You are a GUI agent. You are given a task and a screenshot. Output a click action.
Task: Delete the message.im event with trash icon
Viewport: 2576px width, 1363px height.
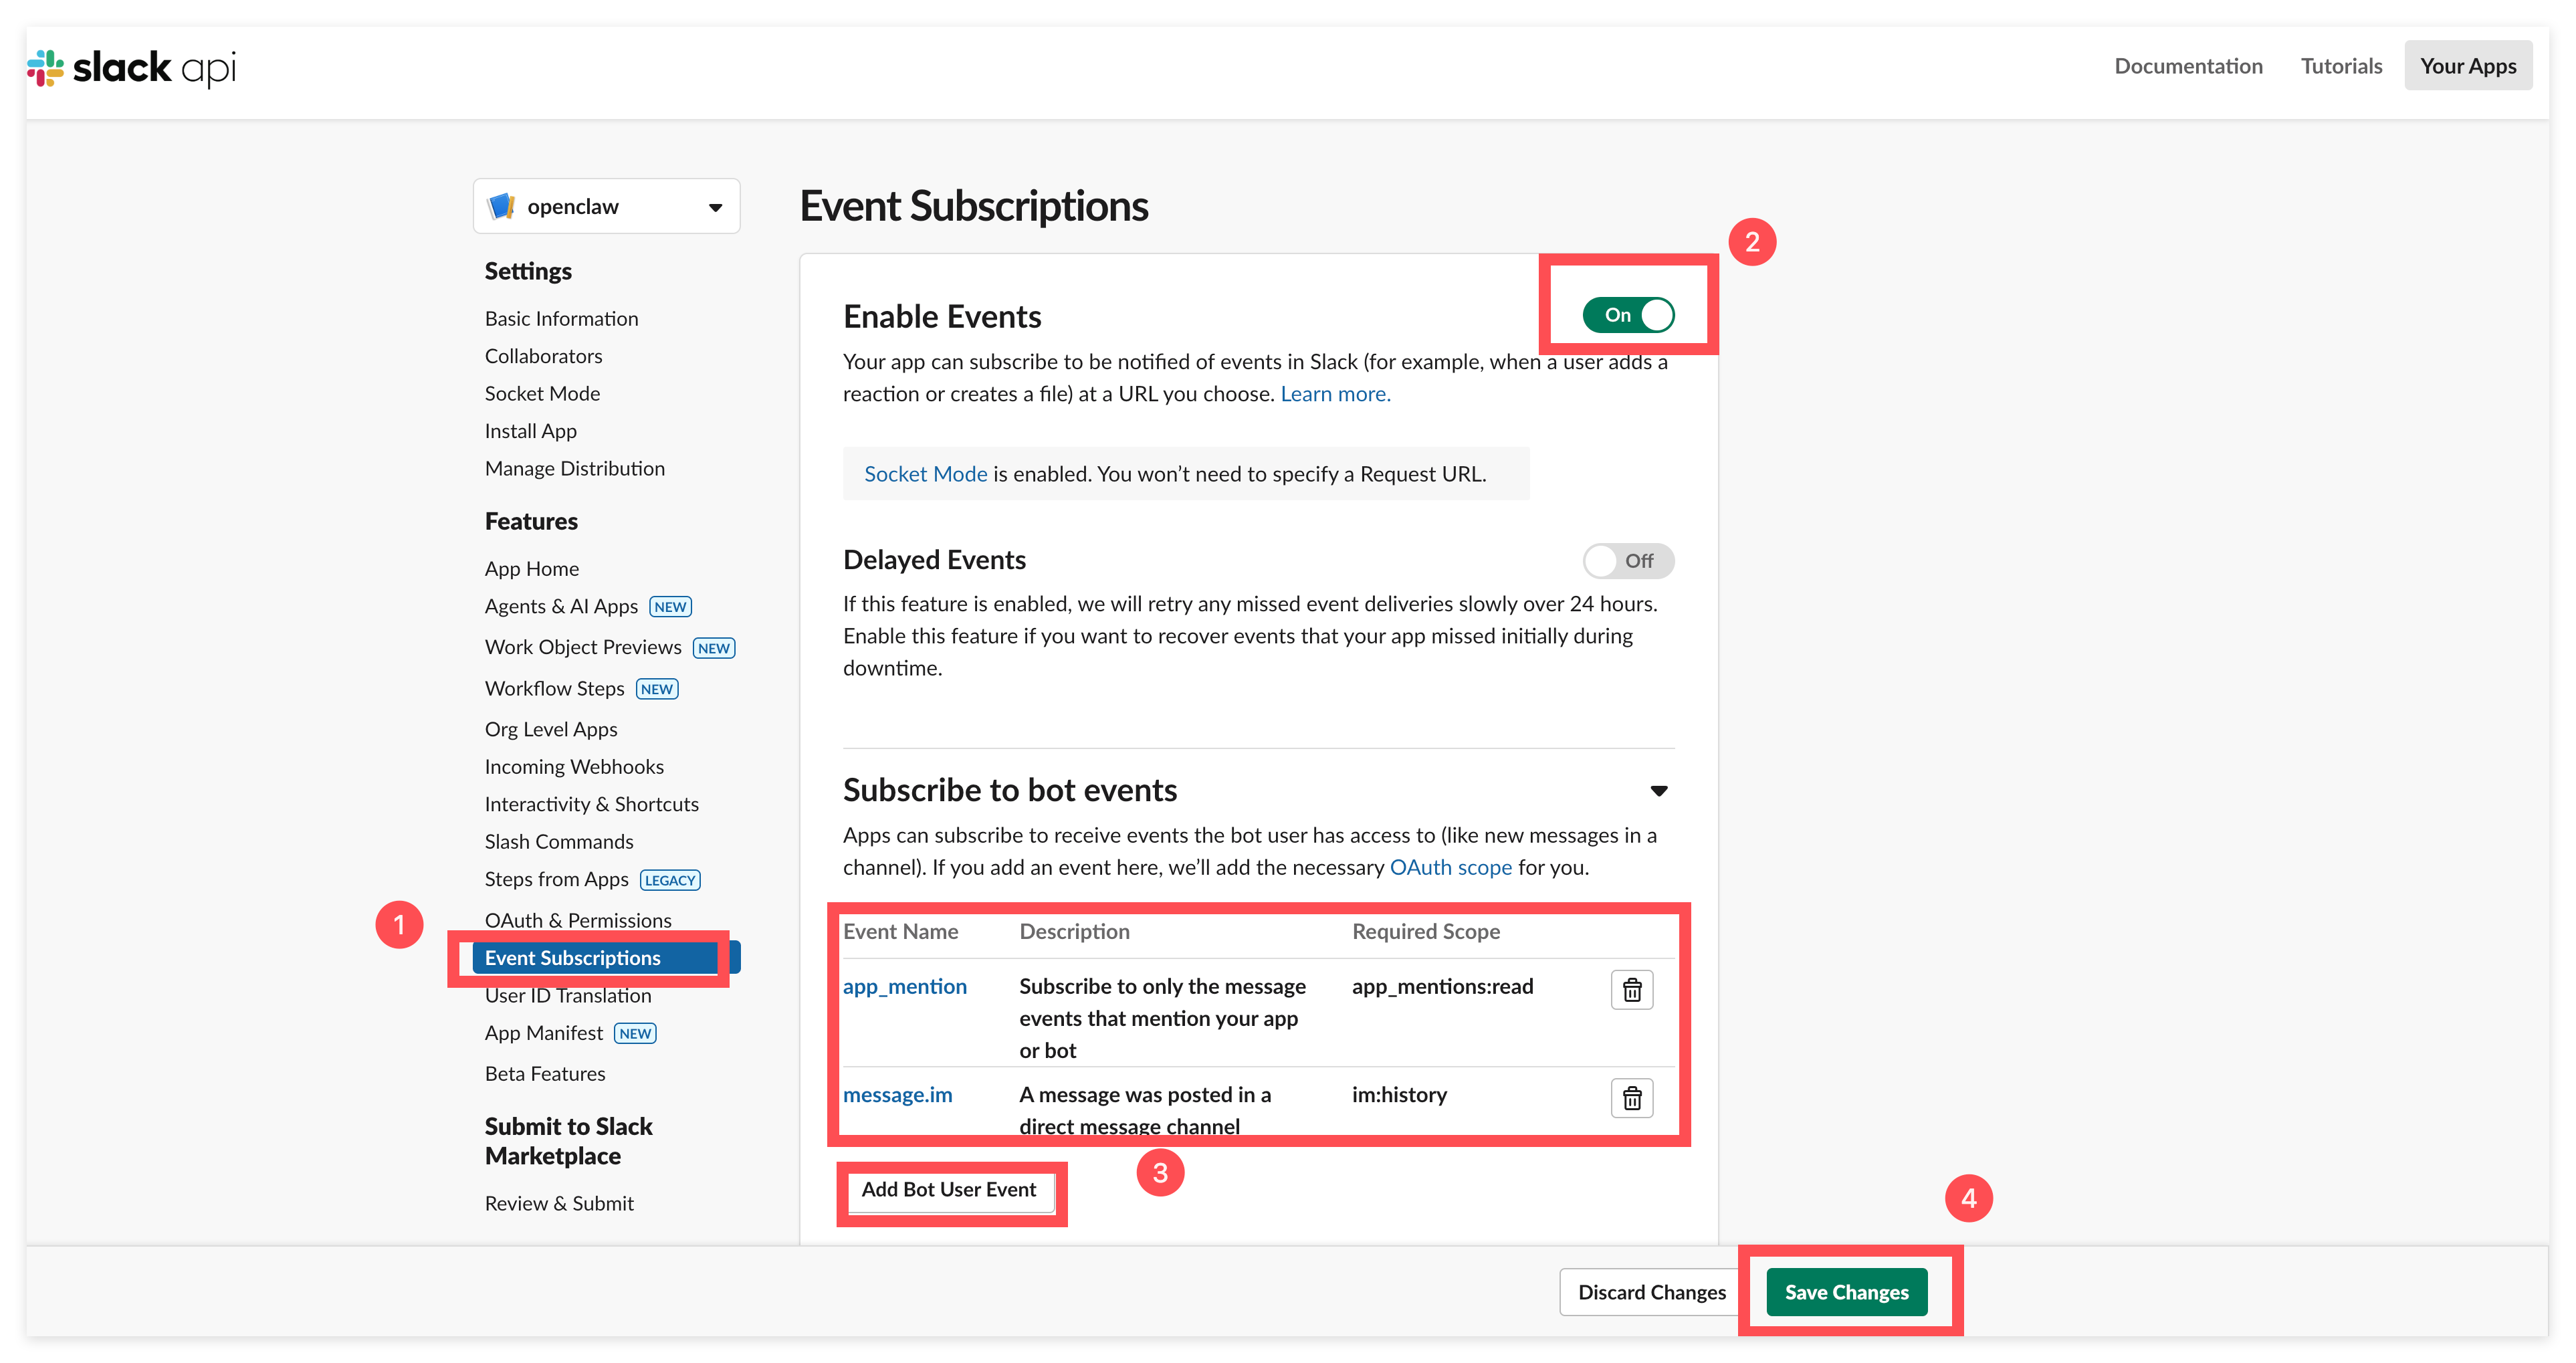point(1631,1098)
